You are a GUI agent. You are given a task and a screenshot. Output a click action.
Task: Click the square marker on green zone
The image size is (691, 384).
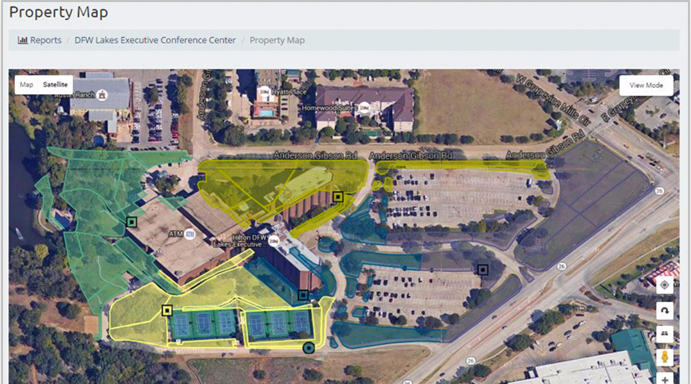[x=131, y=222]
